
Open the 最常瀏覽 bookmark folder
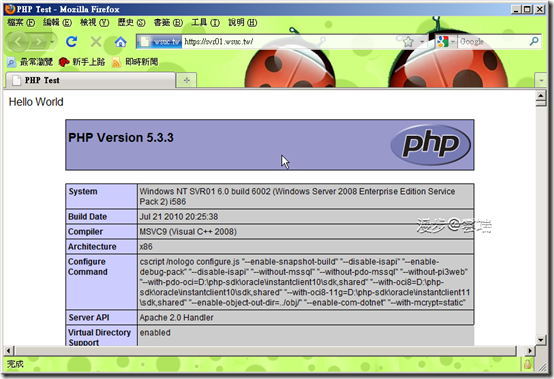pos(30,62)
